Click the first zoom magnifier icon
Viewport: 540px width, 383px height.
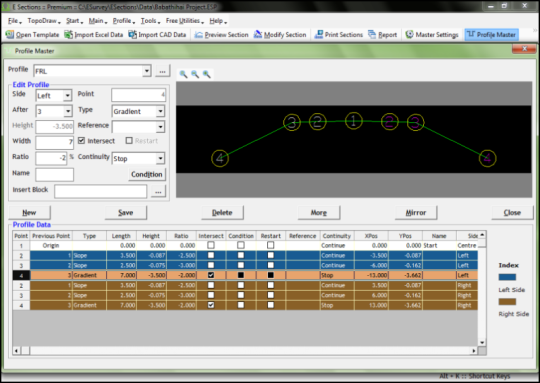184,74
